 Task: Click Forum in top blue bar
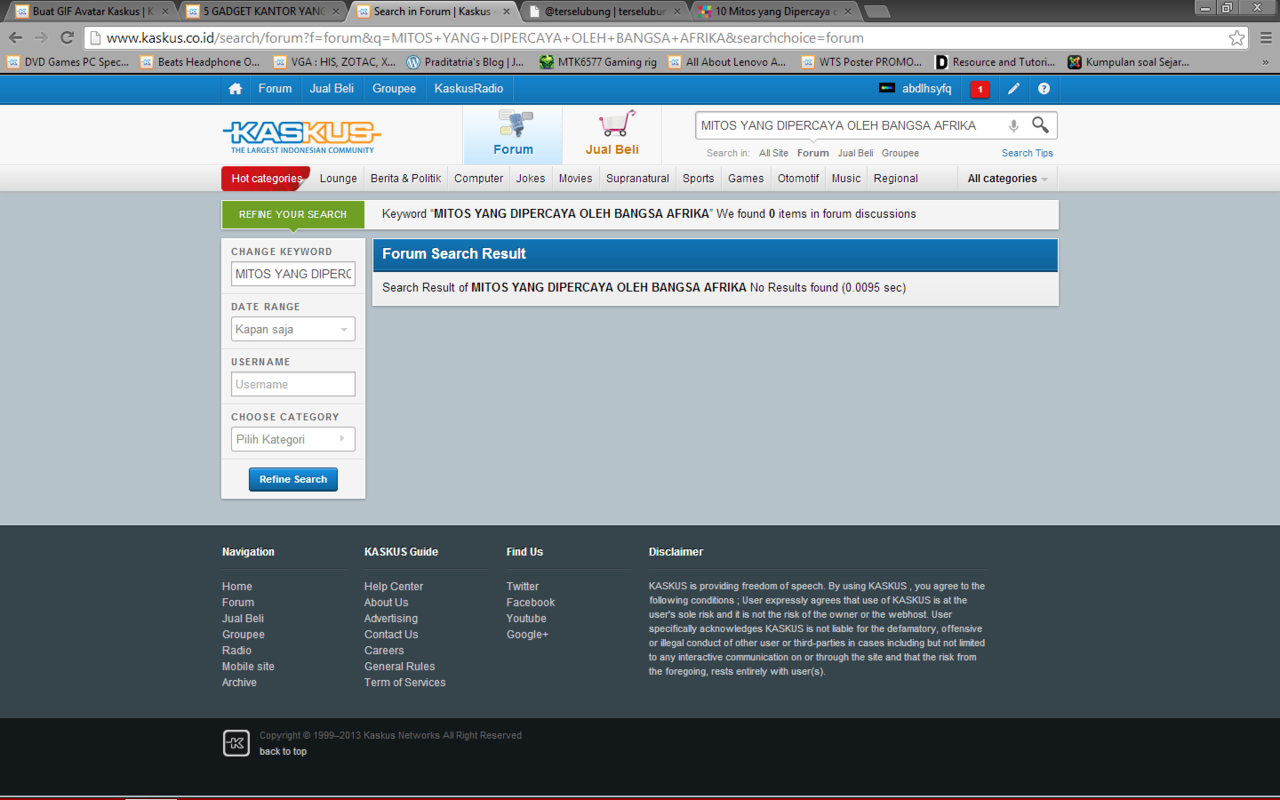coord(275,89)
